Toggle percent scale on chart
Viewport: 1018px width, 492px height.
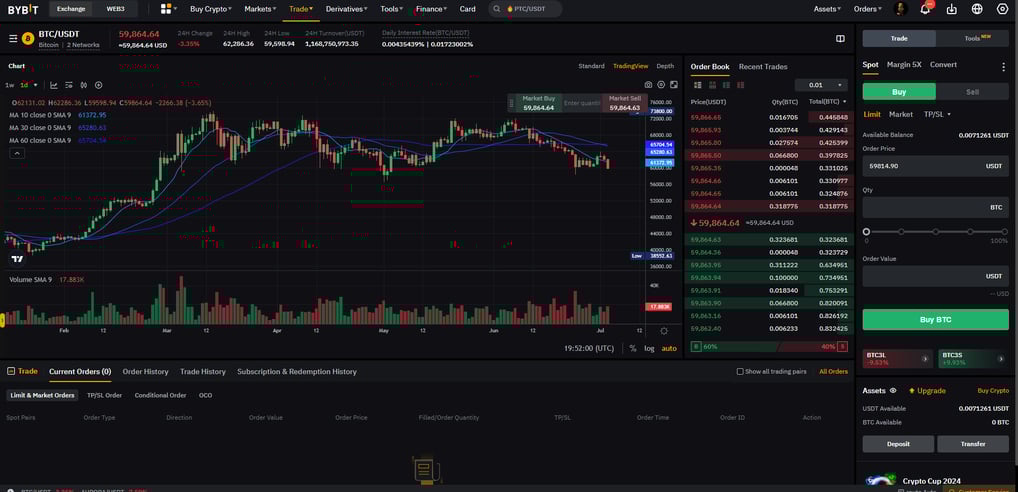pyautogui.click(x=633, y=349)
